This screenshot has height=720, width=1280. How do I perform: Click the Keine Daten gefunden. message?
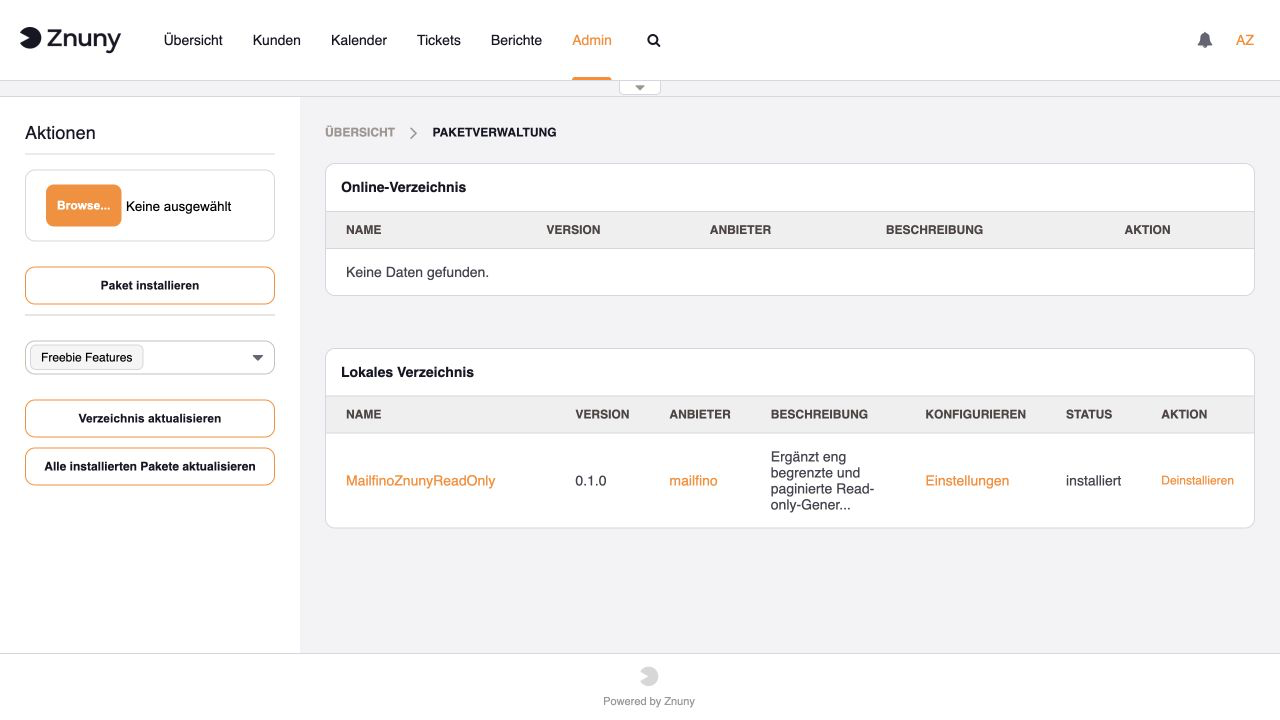417,272
